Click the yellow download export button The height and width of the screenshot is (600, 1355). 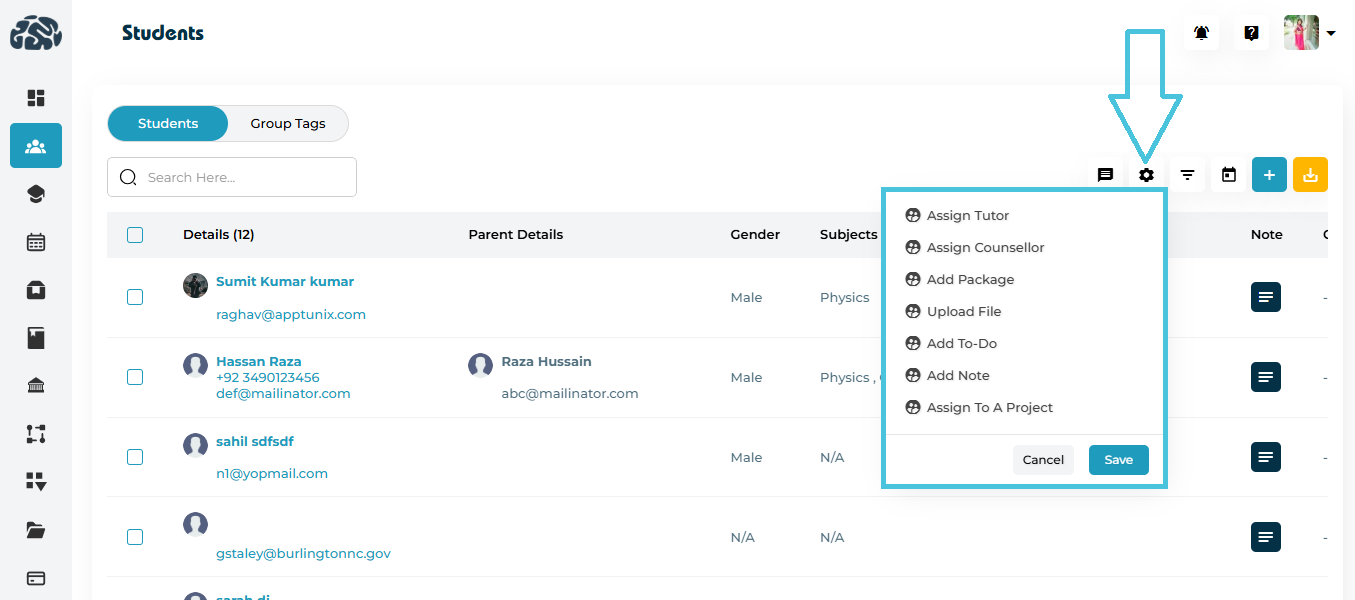coord(1310,175)
